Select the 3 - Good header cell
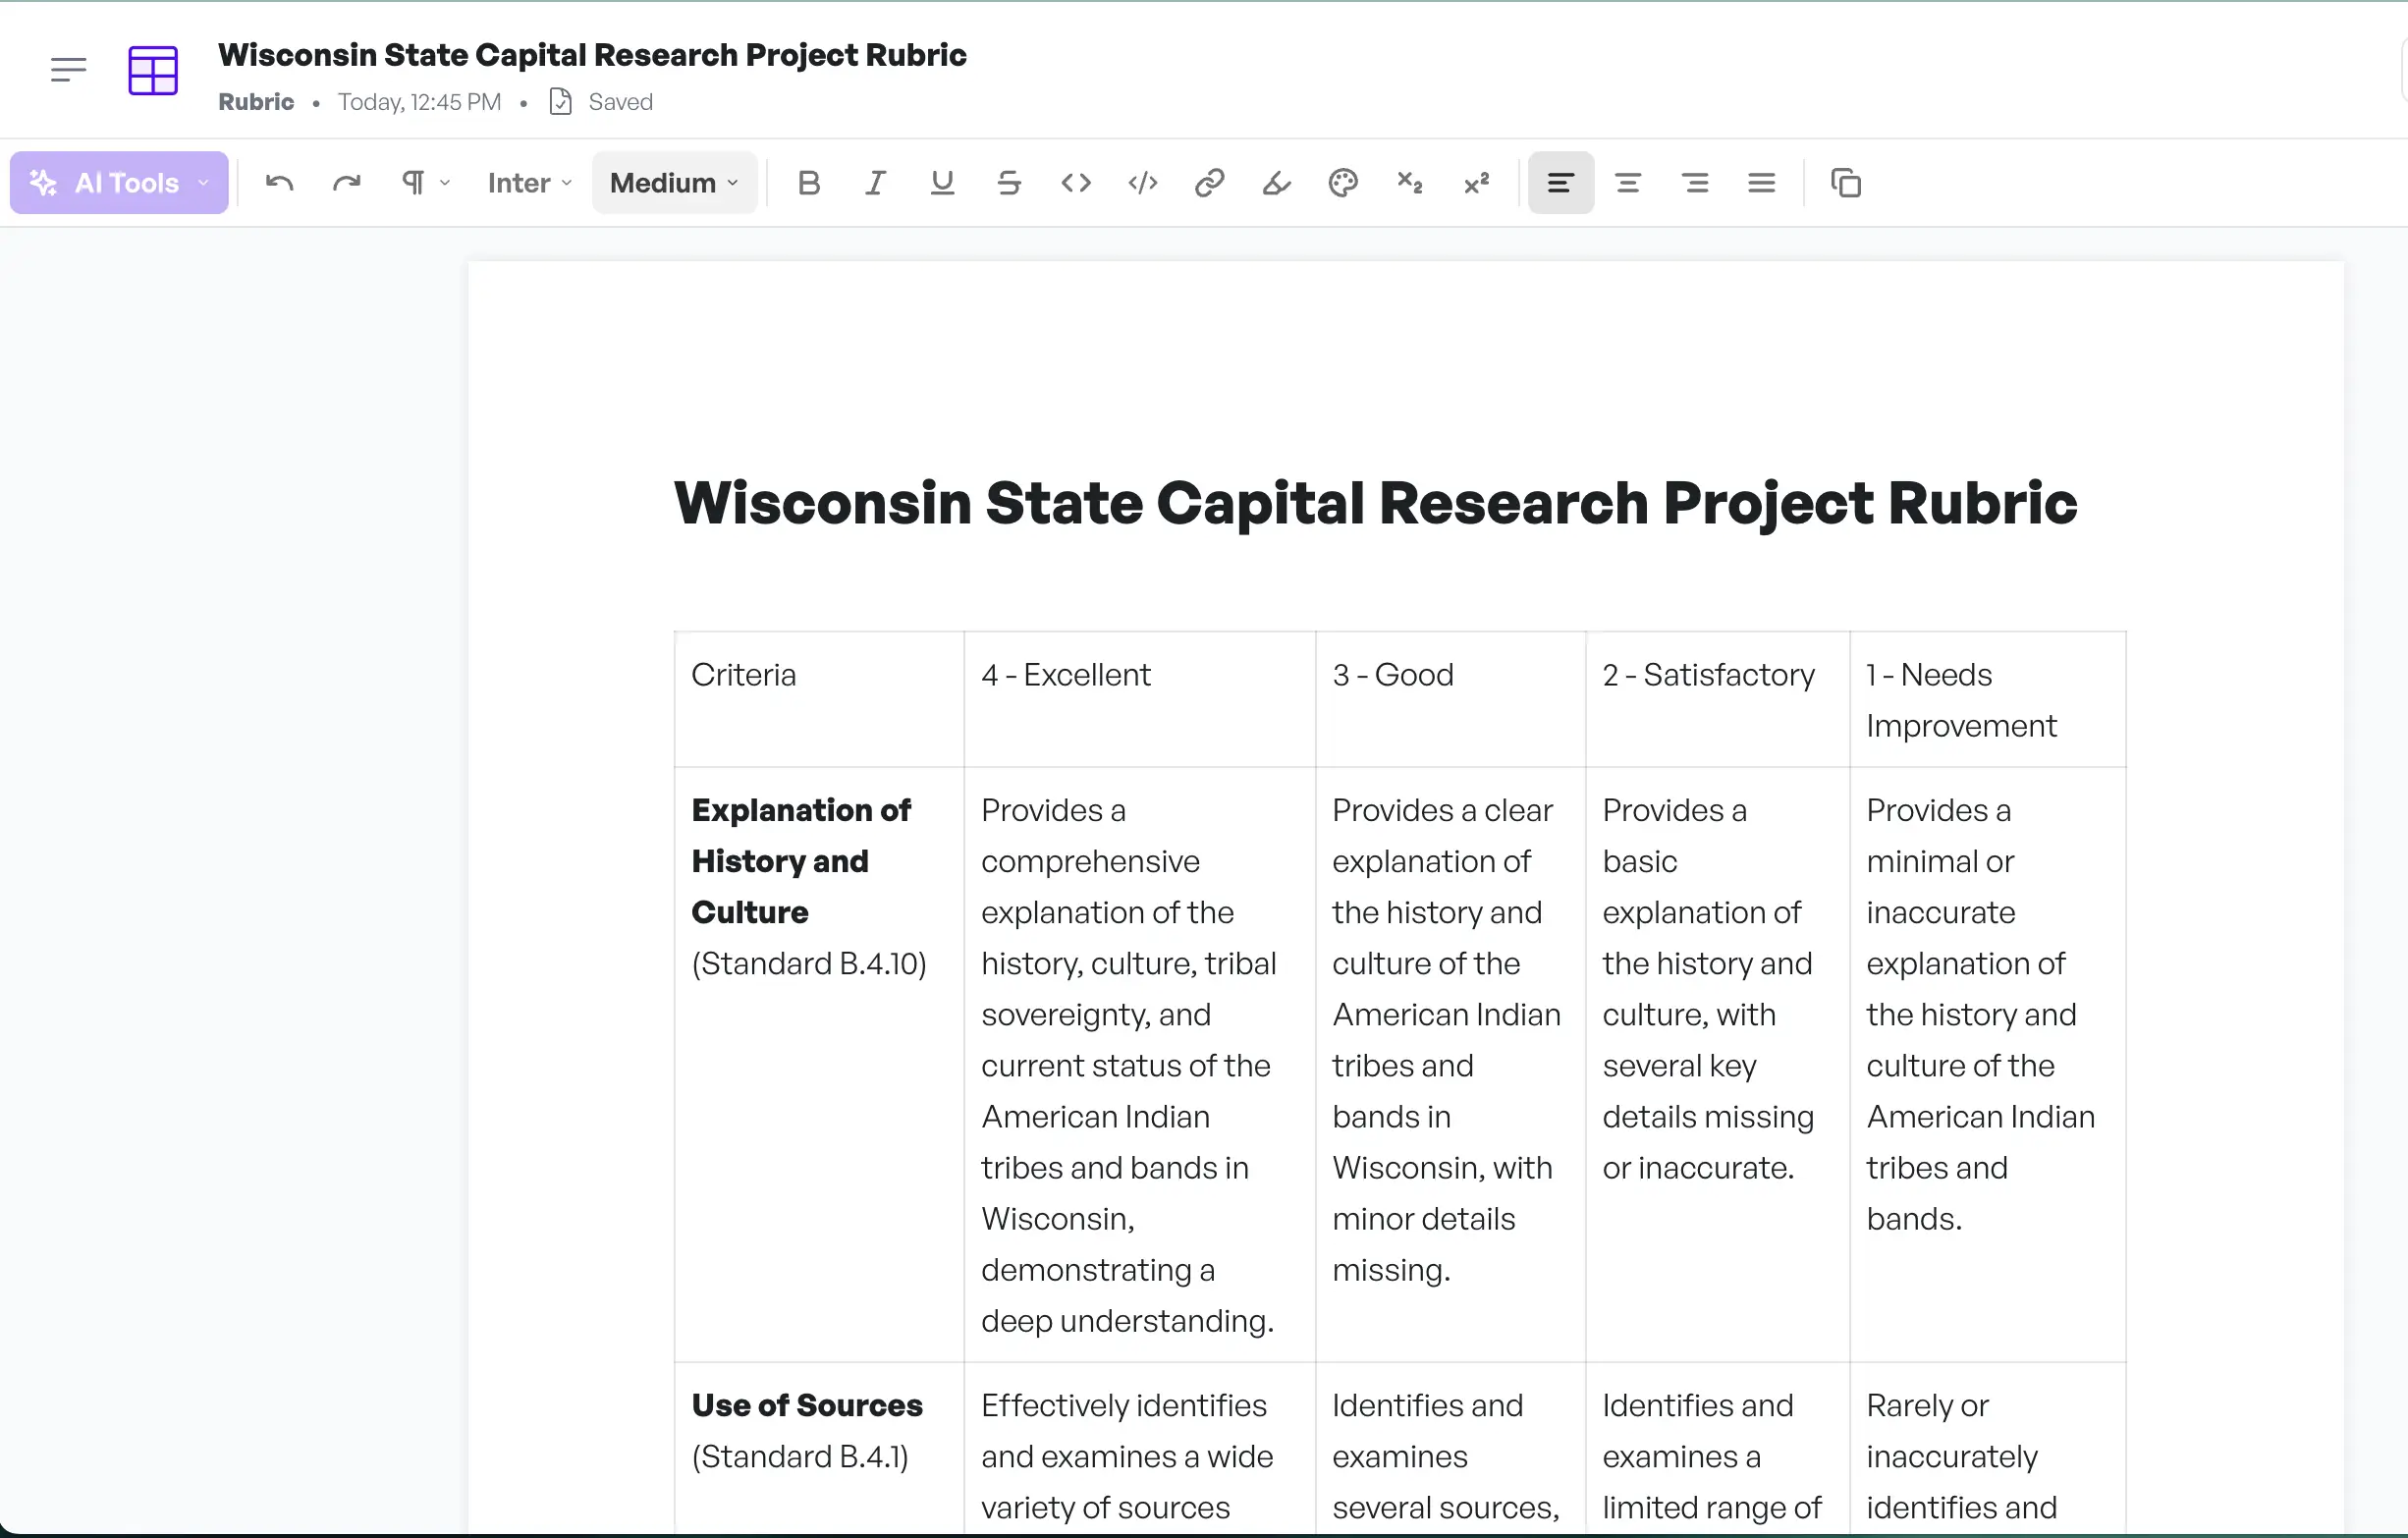 (x=1450, y=699)
